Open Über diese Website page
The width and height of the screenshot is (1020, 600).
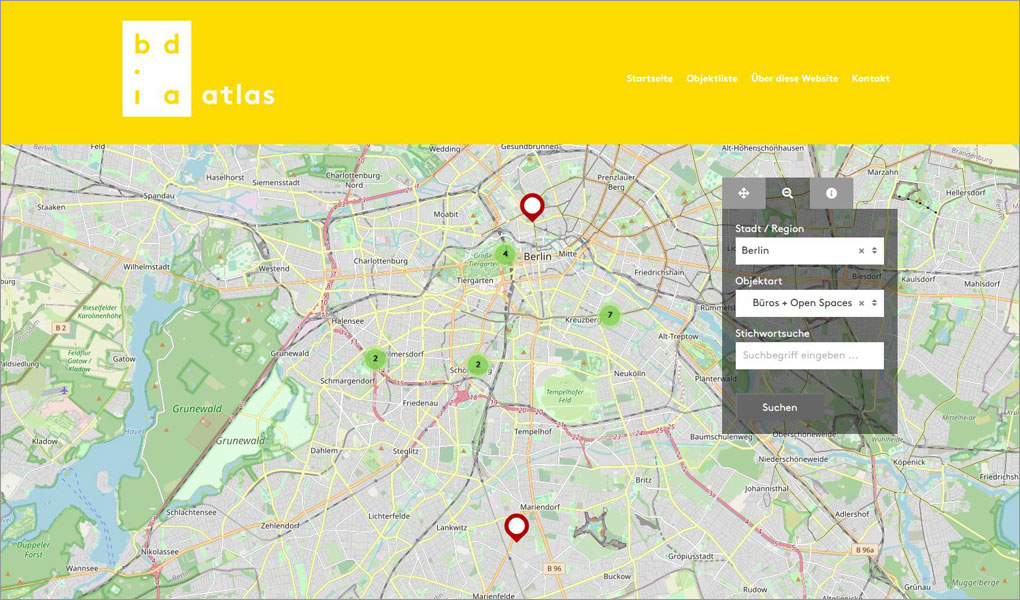coord(794,79)
